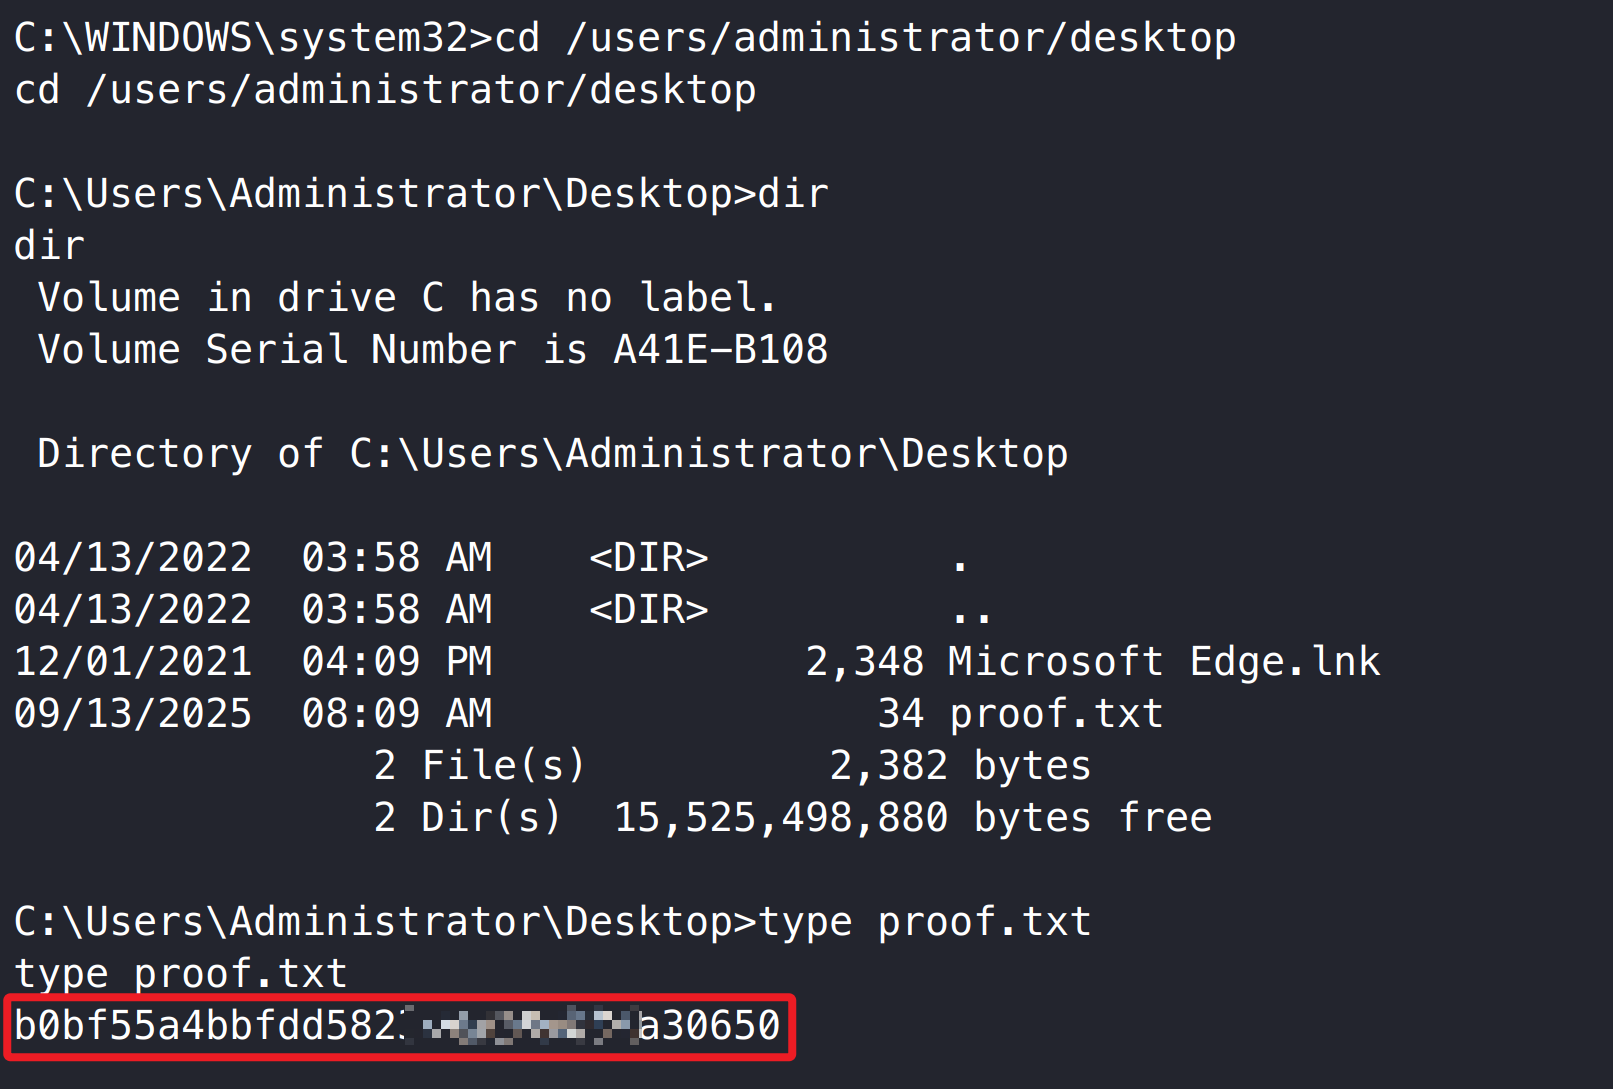Viewport: 1613px width, 1089px height.
Task: Click the 09/13/2025 date entry
Action: [133, 714]
